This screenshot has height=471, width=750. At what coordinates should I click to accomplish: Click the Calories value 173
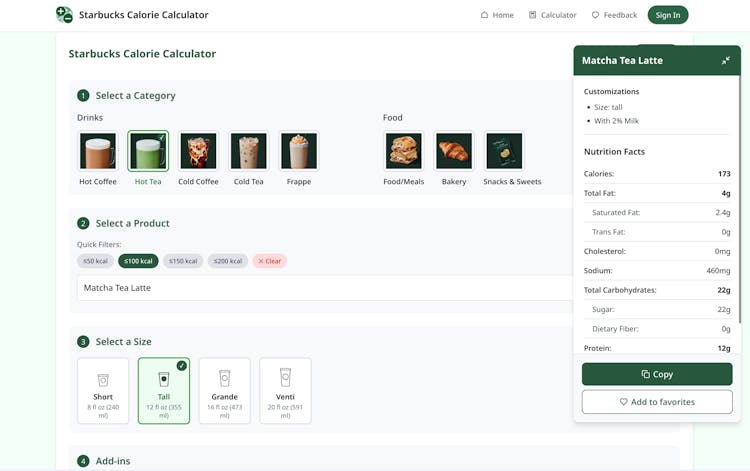(724, 174)
